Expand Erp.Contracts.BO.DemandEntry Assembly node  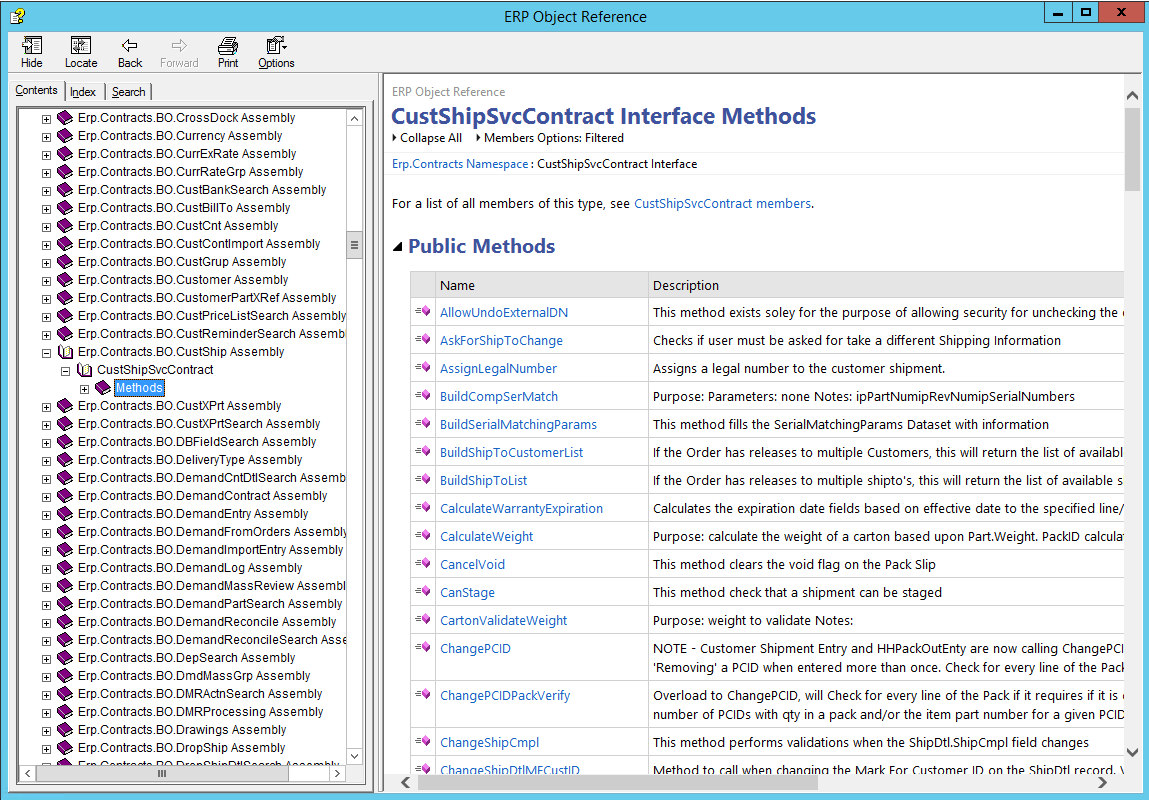46,515
